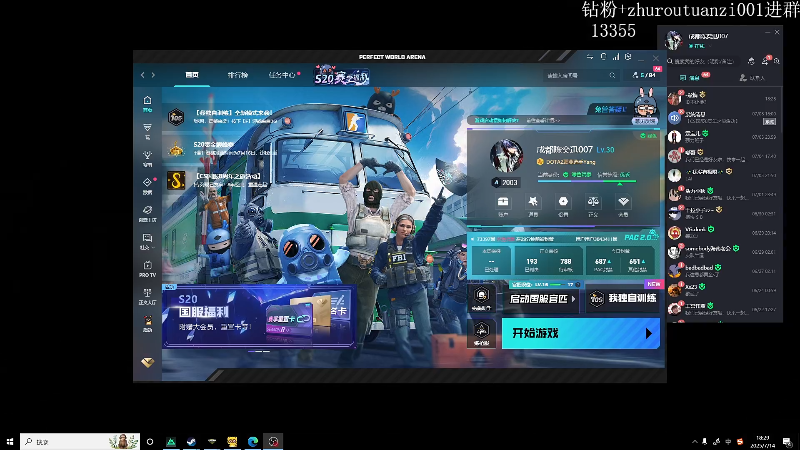The image size is (800, 450).
Task: Open Steam from the taskbar
Action: pyautogui.click(x=191, y=441)
